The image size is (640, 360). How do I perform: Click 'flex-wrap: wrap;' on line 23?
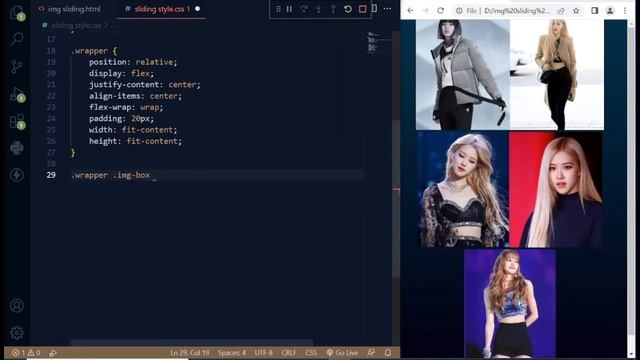(126, 107)
